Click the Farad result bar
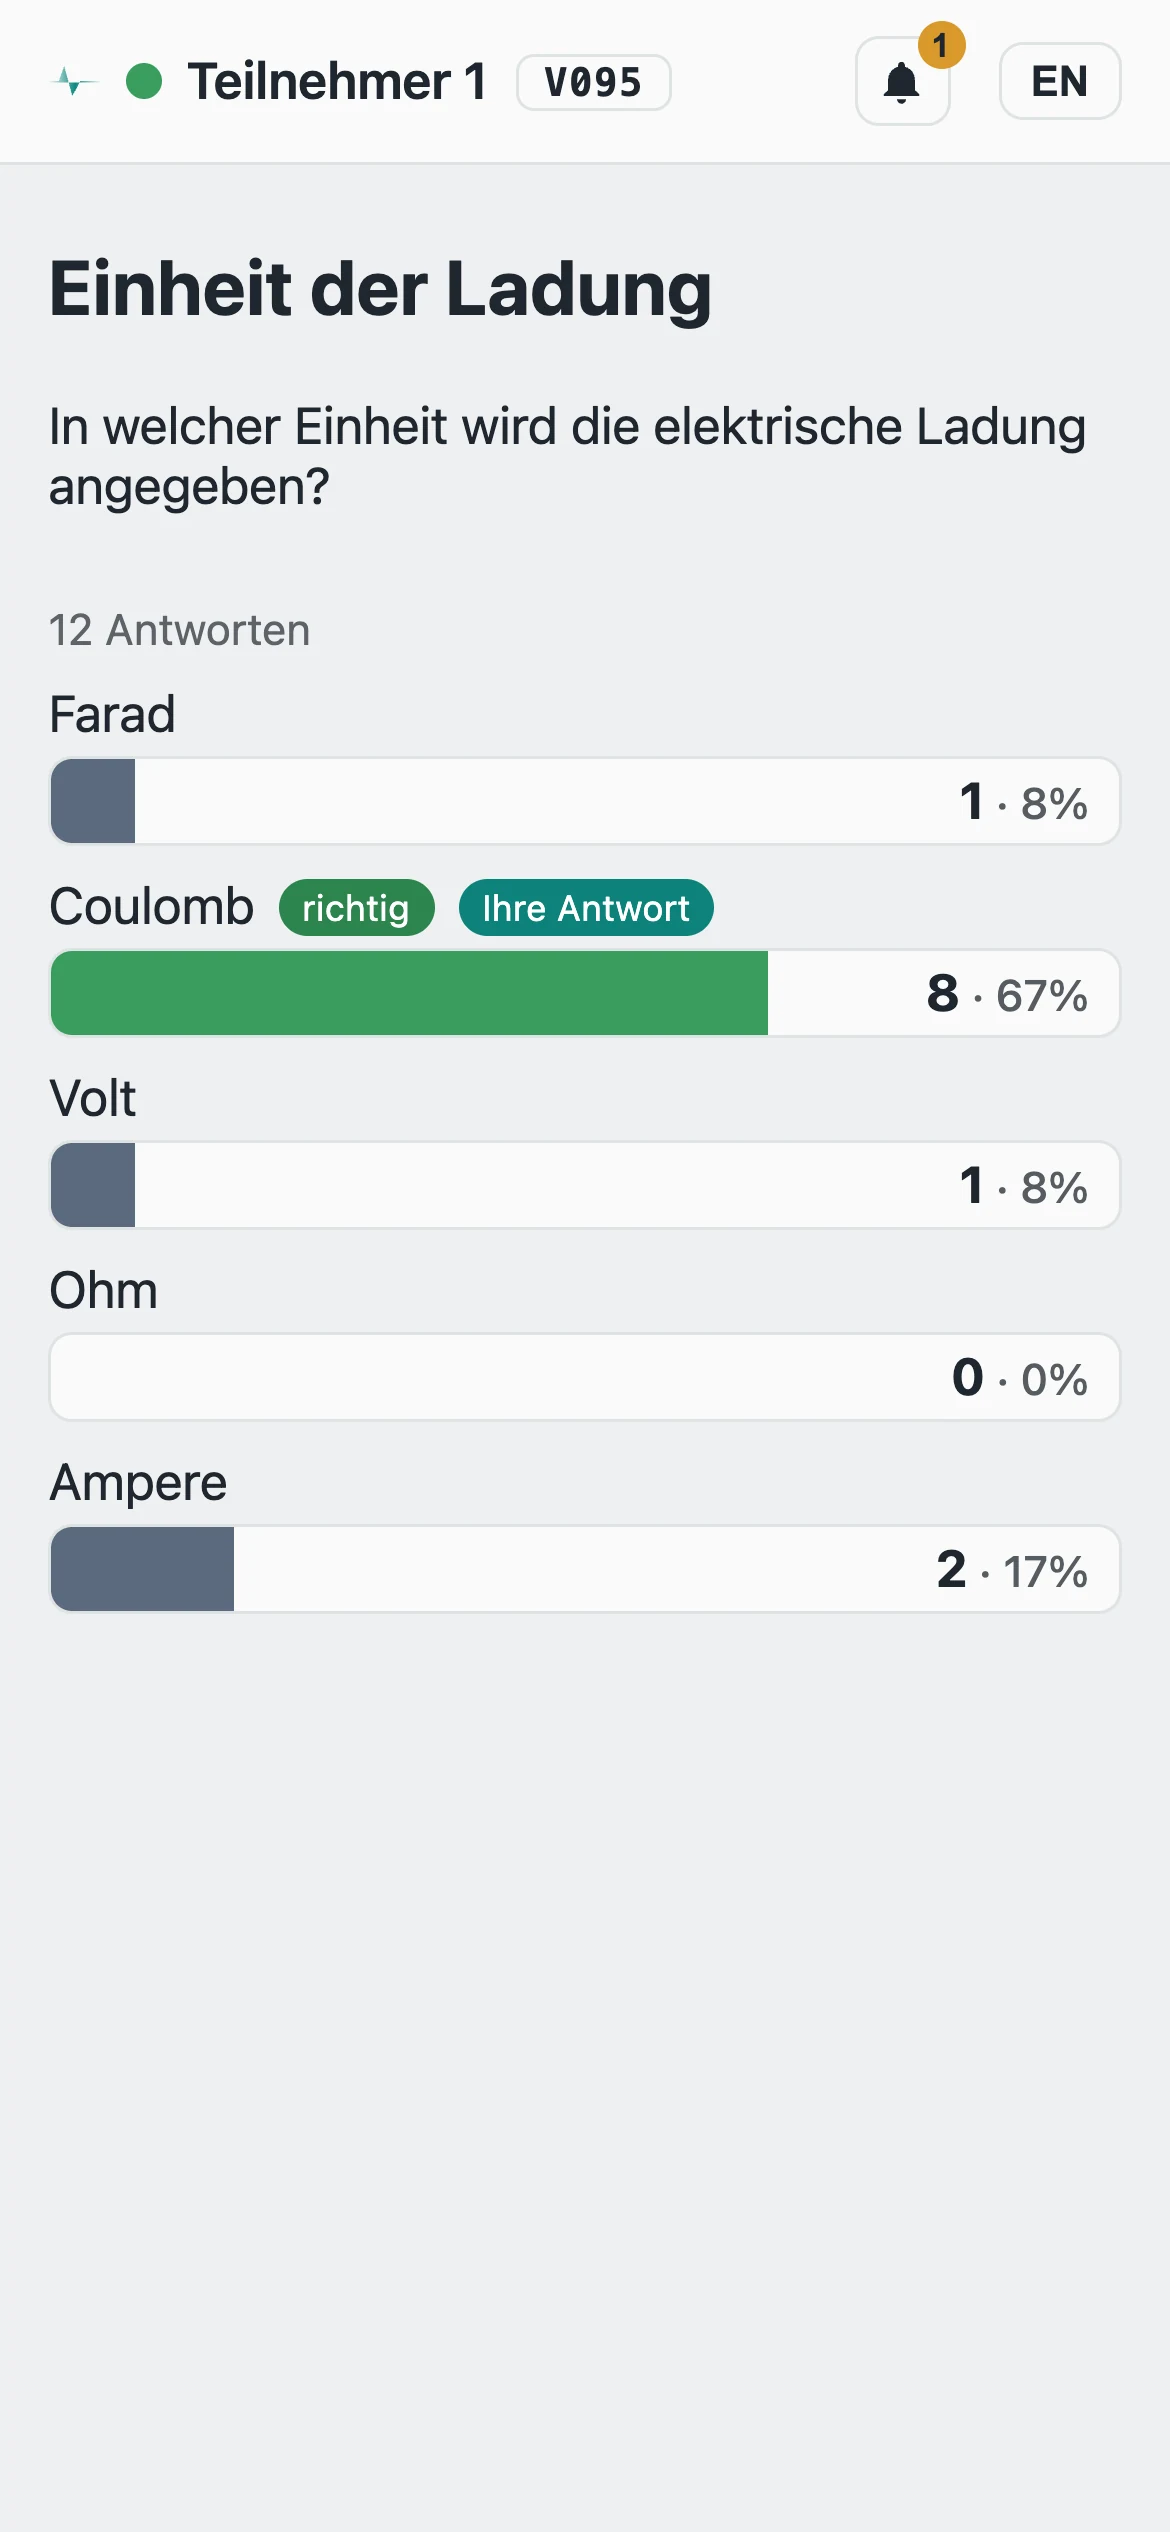This screenshot has width=1170, height=2532. 585,801
